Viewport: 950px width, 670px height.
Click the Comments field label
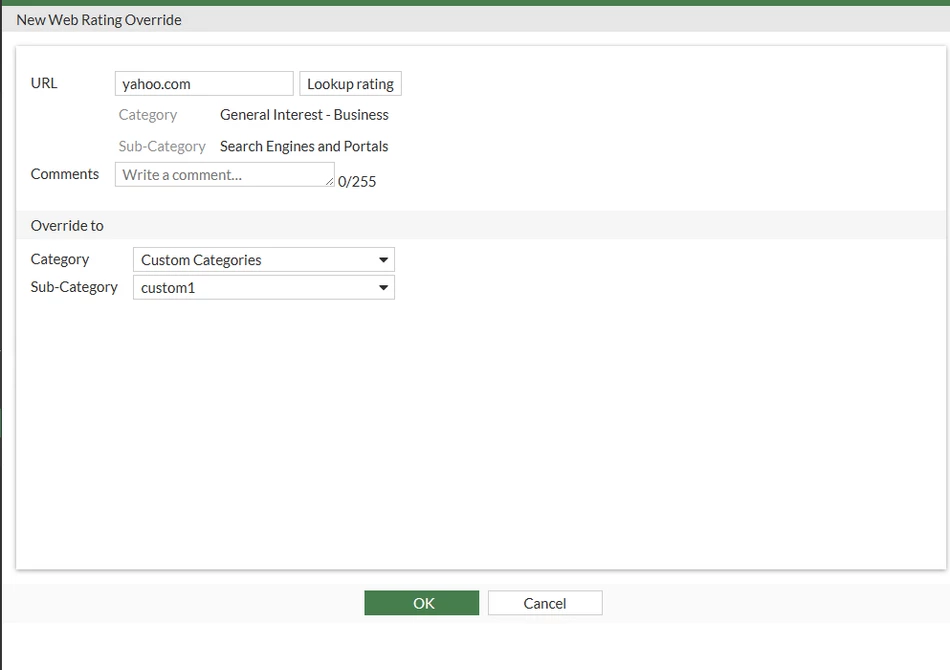65,174
